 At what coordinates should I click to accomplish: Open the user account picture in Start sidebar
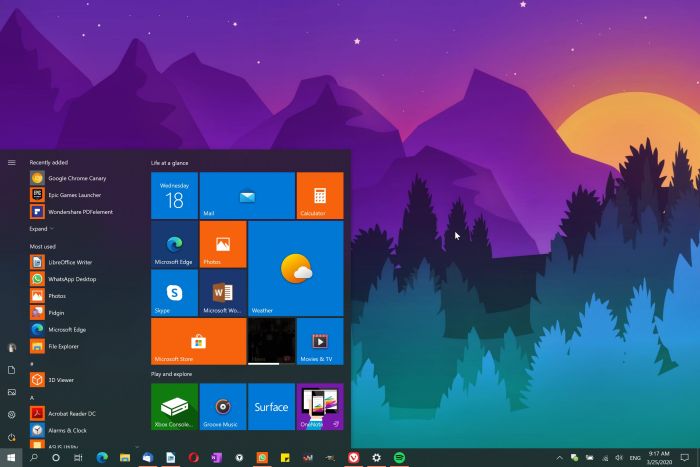click(x=12, y=347)
